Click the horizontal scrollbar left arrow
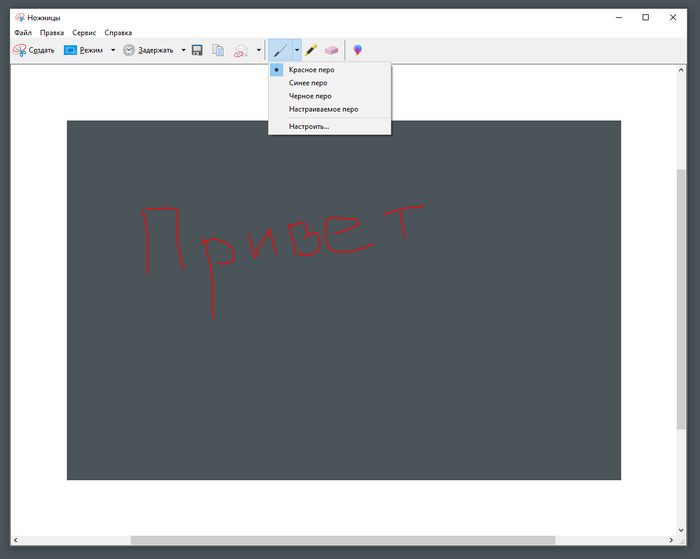This screenshot has width=700, height=559. [x=16, y=540]
